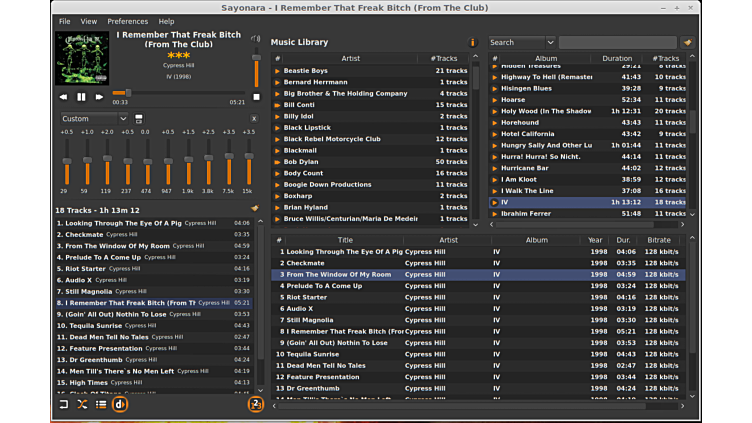Mute audio with the speaker icon
Screen dimensions: 752x423
256,40
